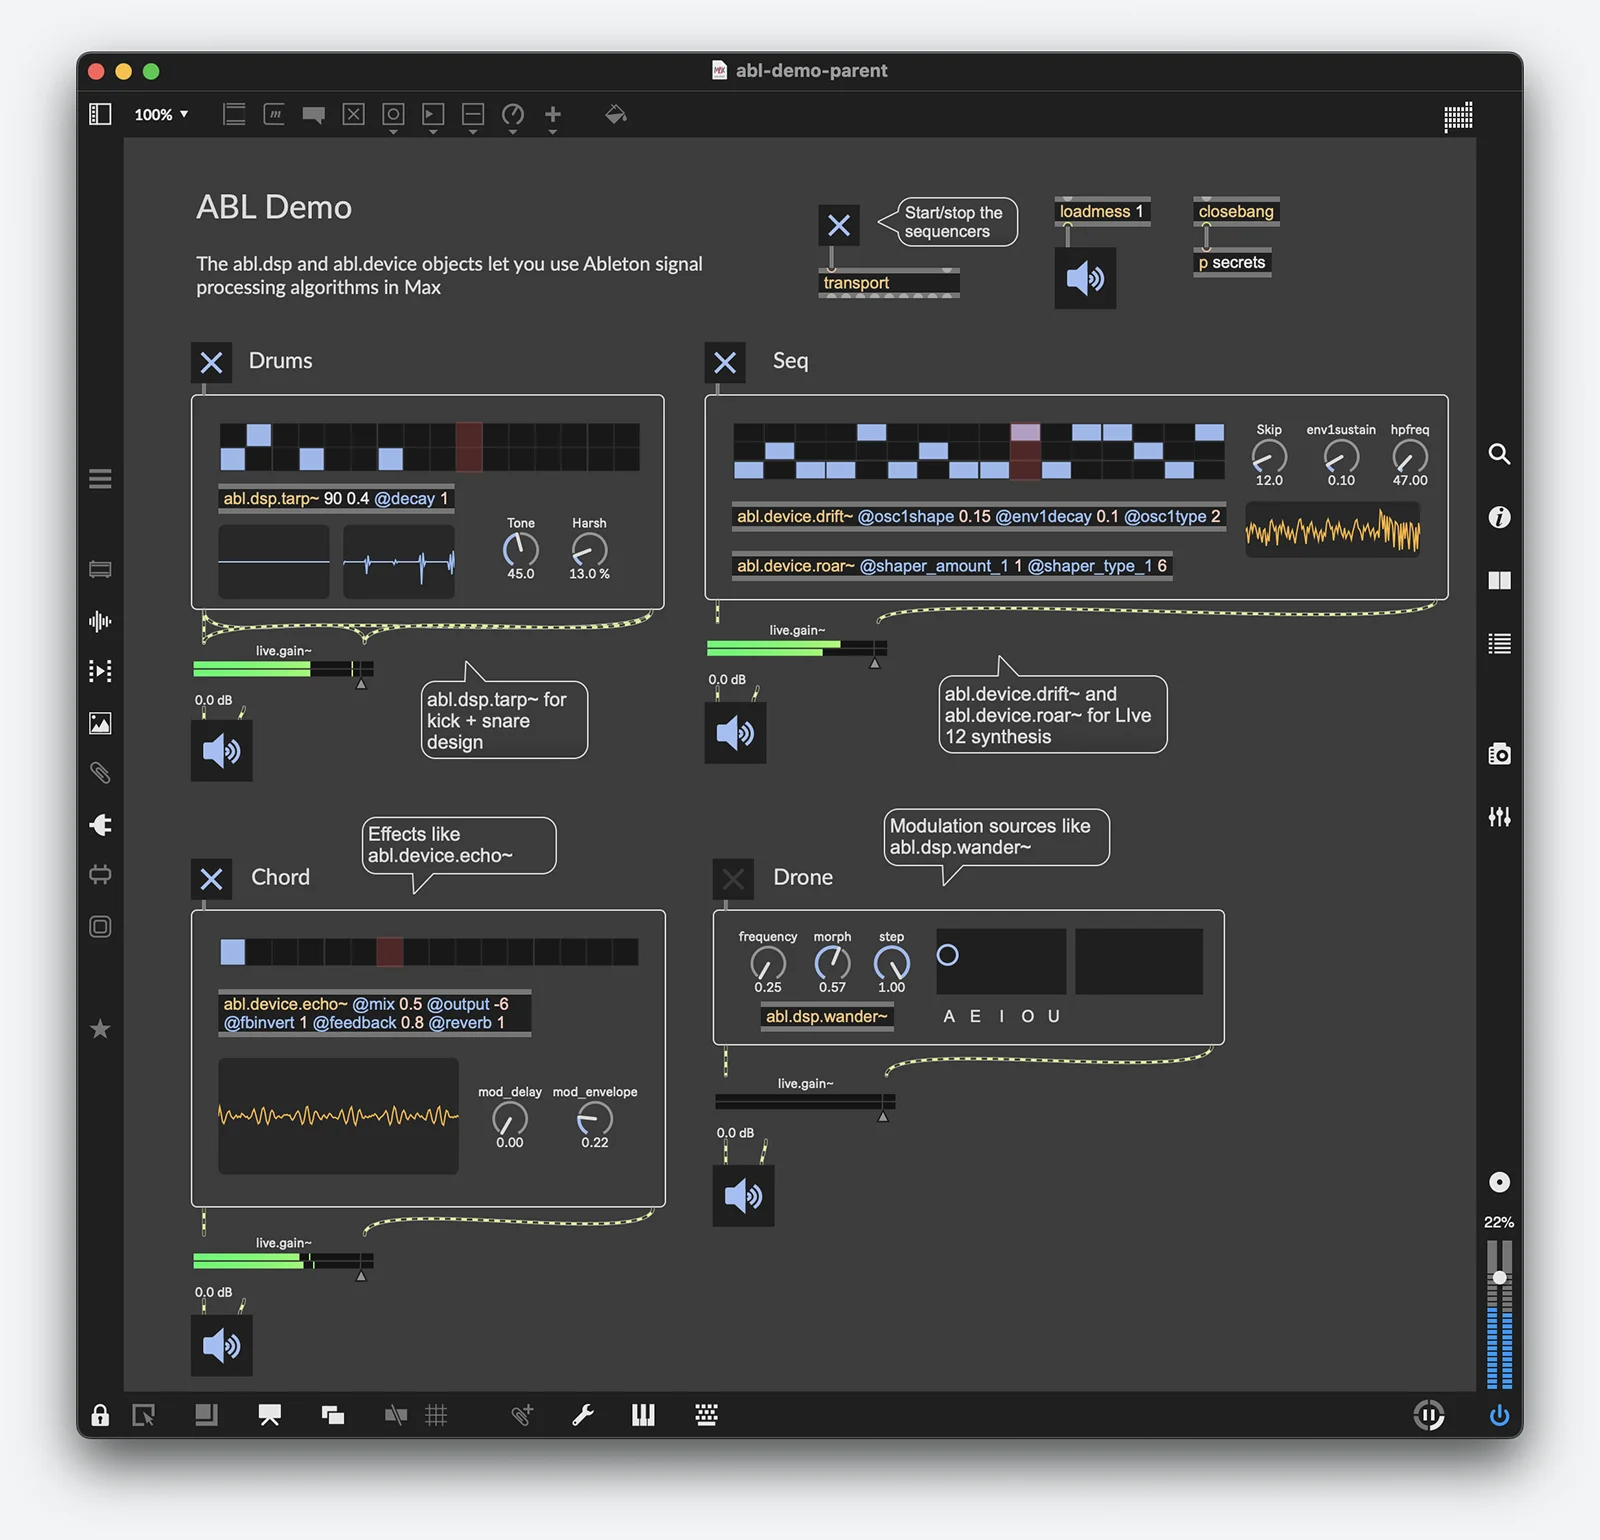
Task: Open the images icon in left sidebar
Action: pos(100,723)
